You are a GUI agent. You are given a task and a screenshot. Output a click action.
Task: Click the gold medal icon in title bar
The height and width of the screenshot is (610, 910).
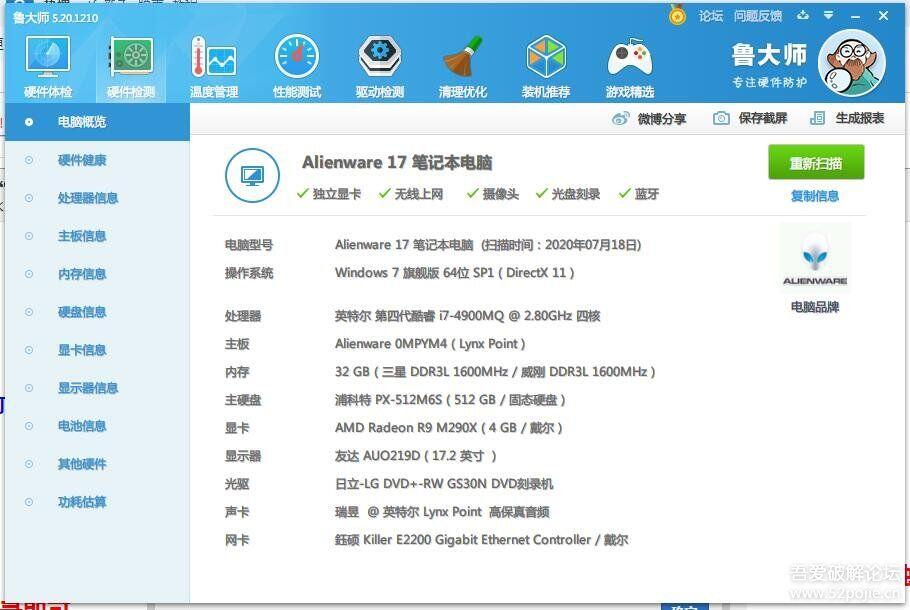tap(678, 16)
